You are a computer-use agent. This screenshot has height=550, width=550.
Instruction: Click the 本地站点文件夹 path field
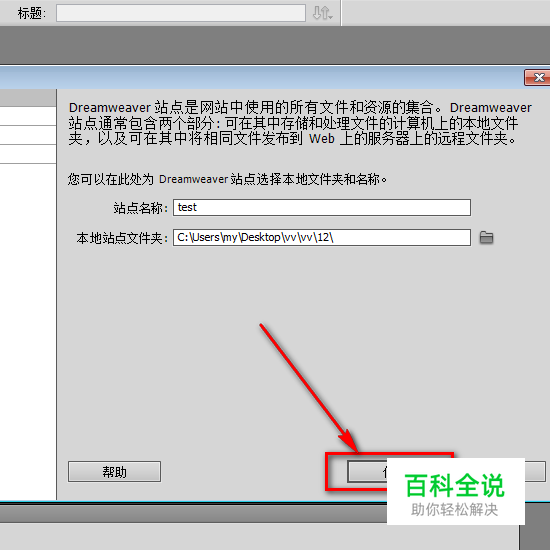point(322,237)
